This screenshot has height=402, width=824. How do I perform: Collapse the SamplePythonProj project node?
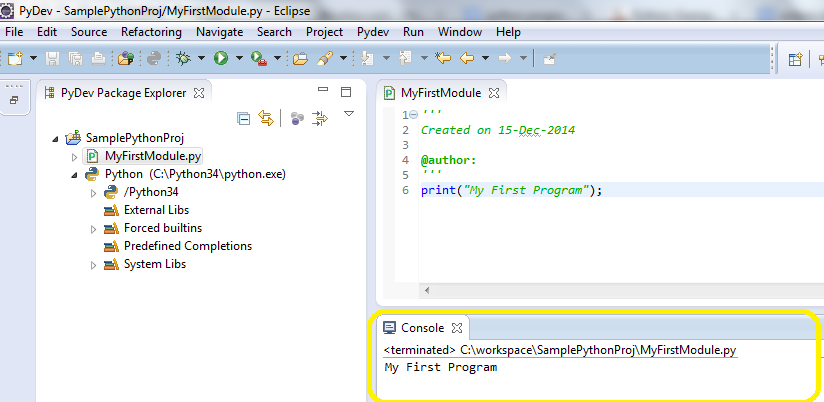pos(56,139)
